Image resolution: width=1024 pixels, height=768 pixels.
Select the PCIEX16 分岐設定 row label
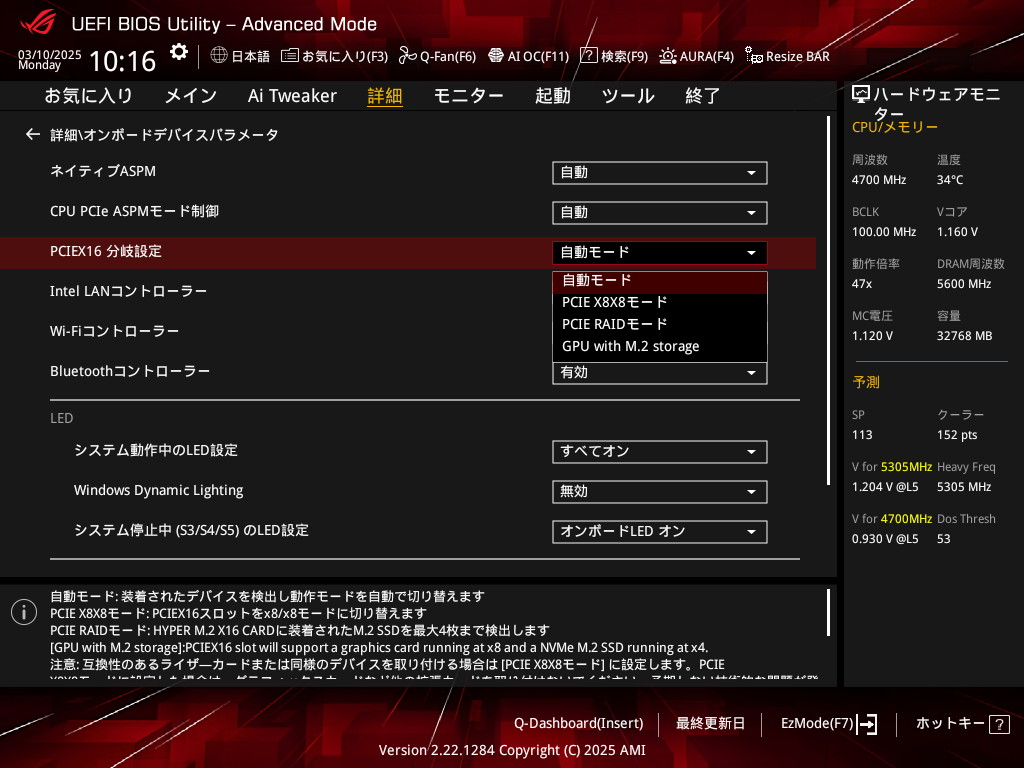pyautogui.click(x=106, y=251)
